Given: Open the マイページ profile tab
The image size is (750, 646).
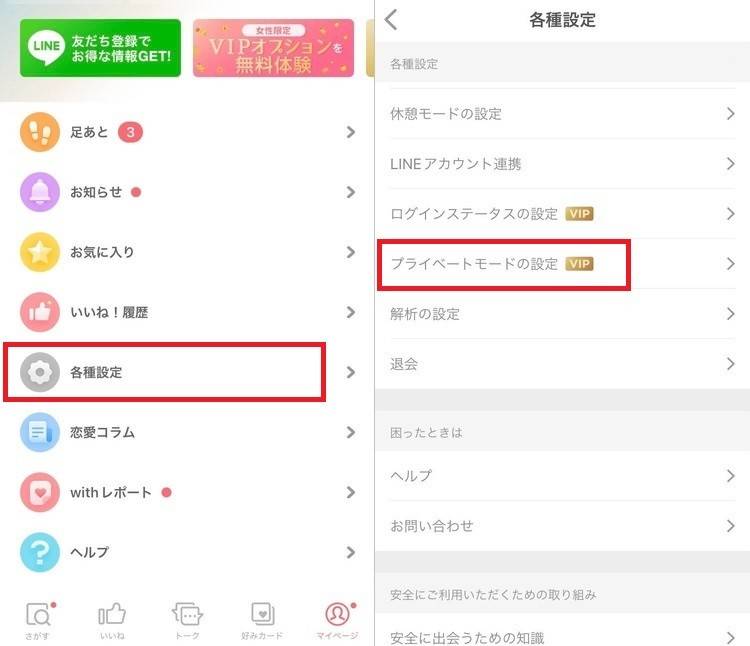Looking at the screenshot, I should (x=337, y=621).
